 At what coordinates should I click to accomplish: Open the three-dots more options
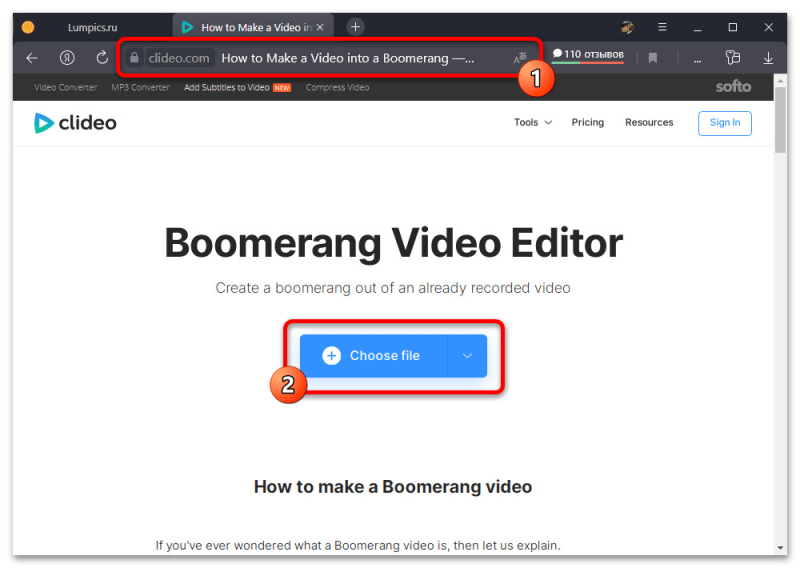pos(697,61)
